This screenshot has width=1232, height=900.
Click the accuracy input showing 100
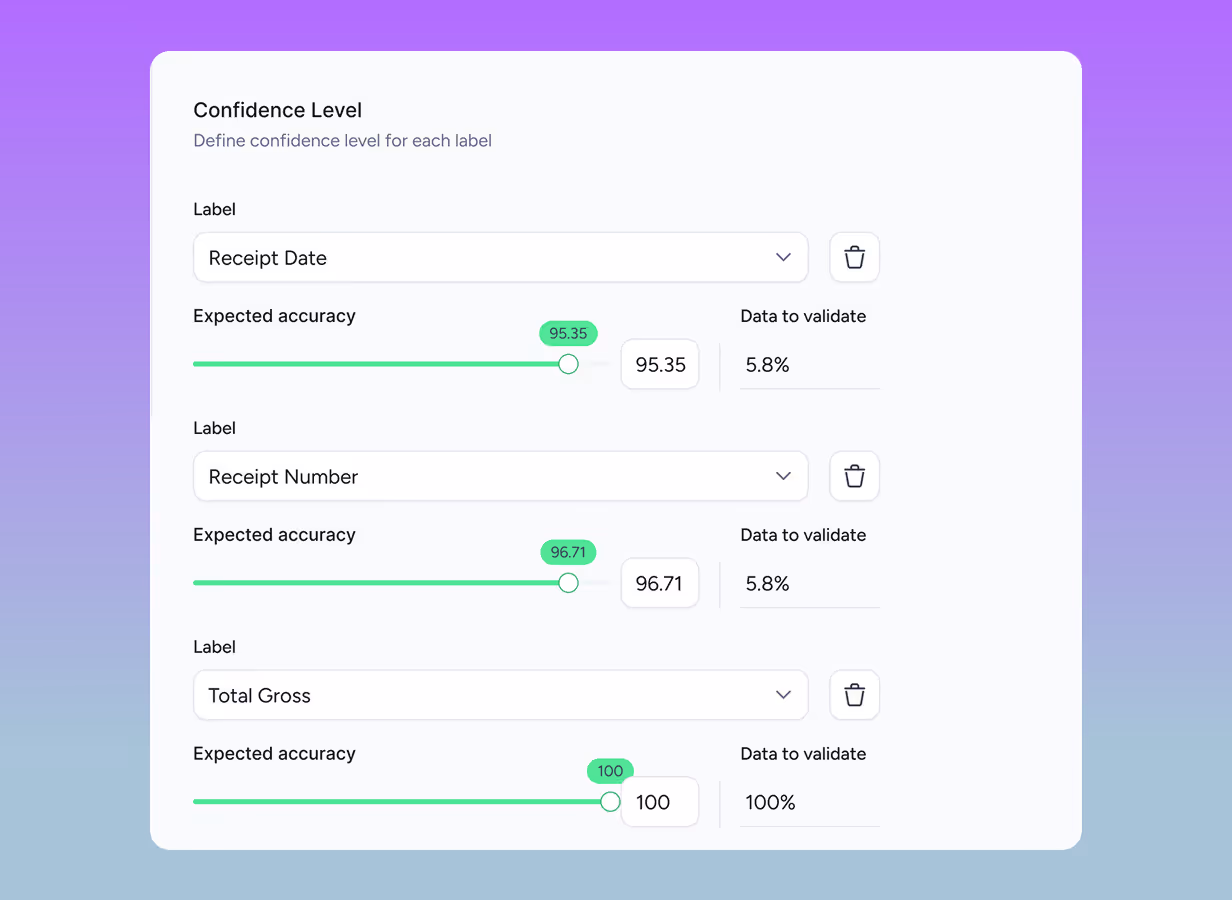660,802
